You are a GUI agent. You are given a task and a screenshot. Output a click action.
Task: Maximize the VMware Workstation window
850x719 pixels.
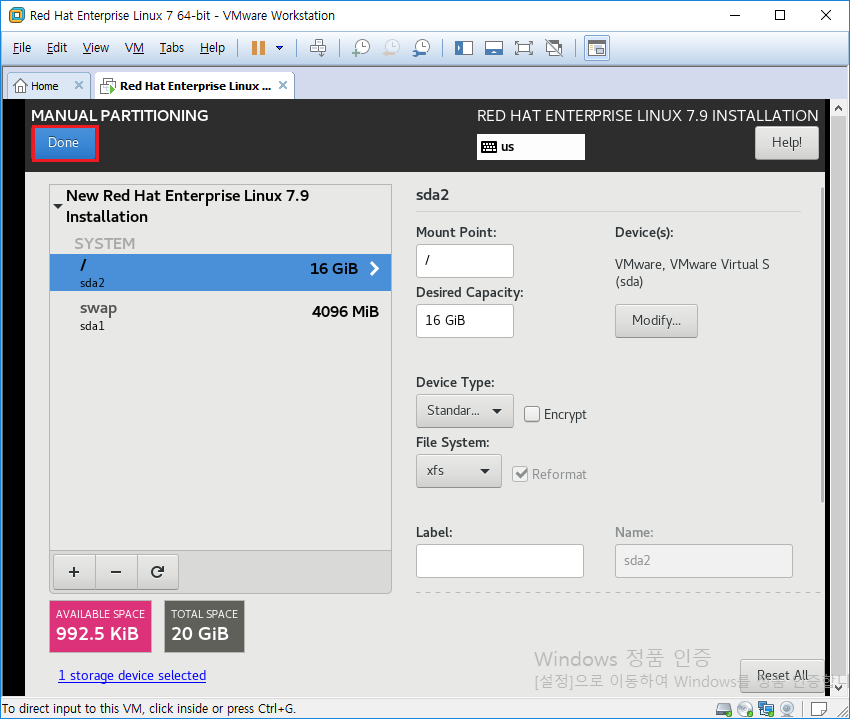click(x=780, y=15)
